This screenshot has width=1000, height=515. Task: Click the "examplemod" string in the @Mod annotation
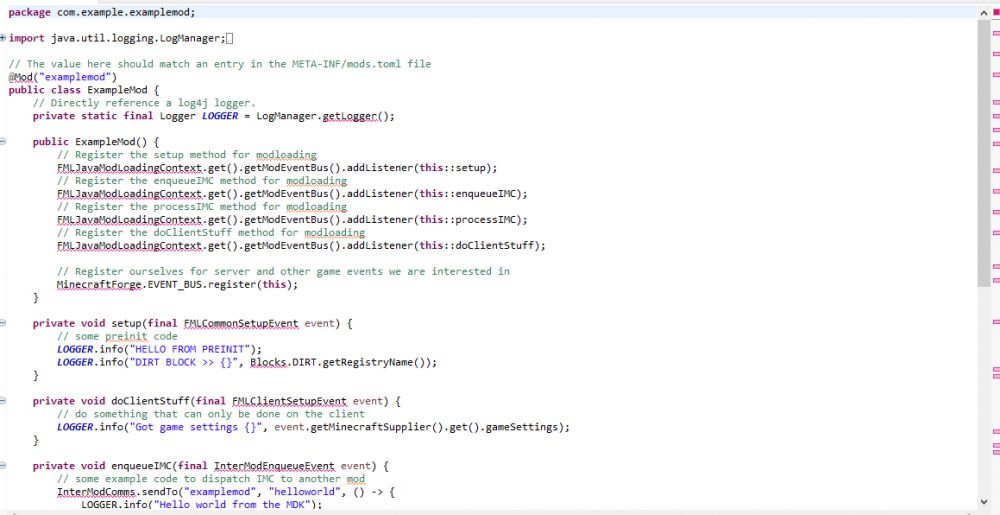(75, 77)
